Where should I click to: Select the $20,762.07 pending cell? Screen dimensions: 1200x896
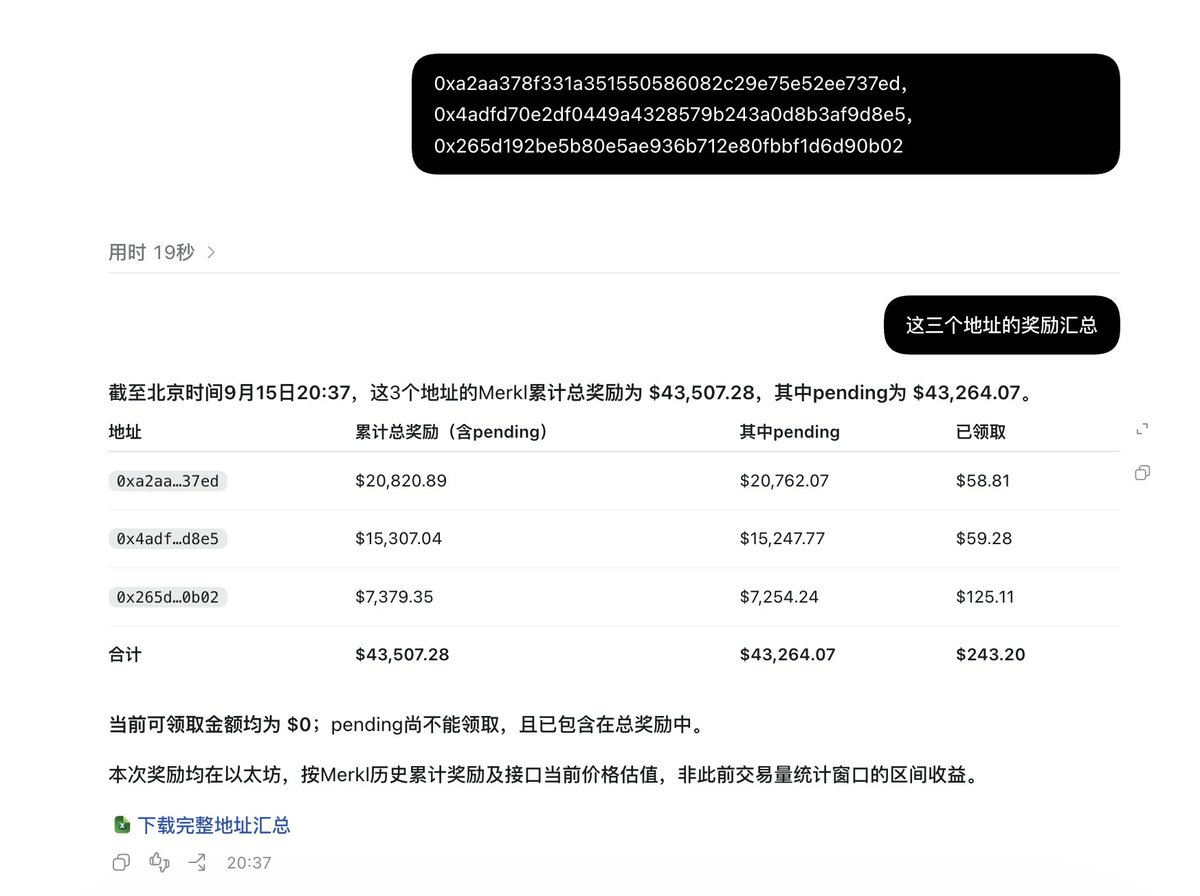pos(784,481)
